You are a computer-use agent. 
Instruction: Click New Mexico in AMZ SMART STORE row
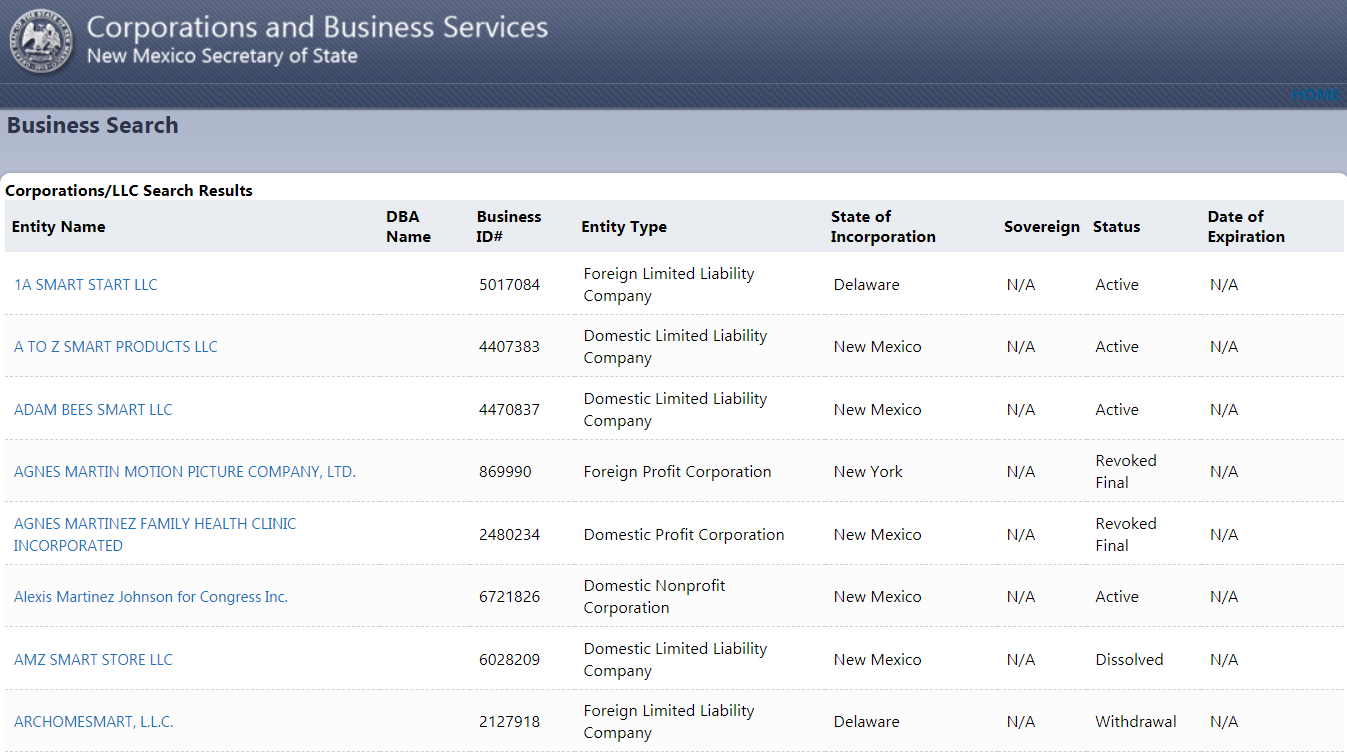click(877, 660)
